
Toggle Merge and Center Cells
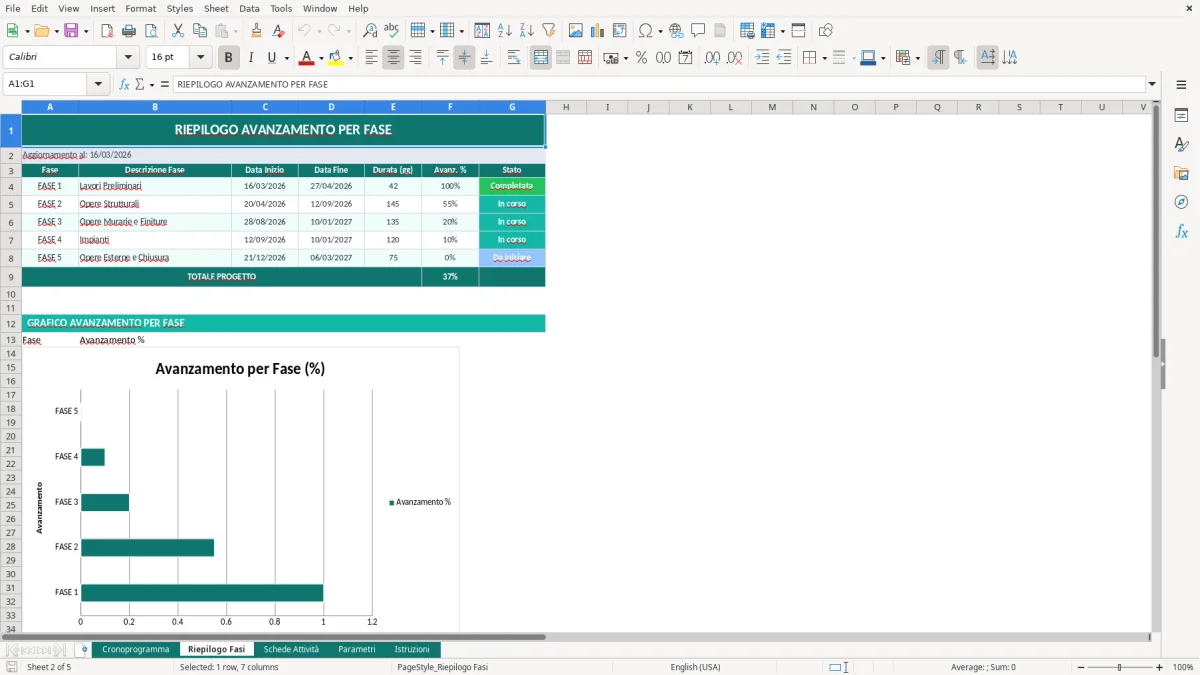pyautogui.click(x=541, y=58)
